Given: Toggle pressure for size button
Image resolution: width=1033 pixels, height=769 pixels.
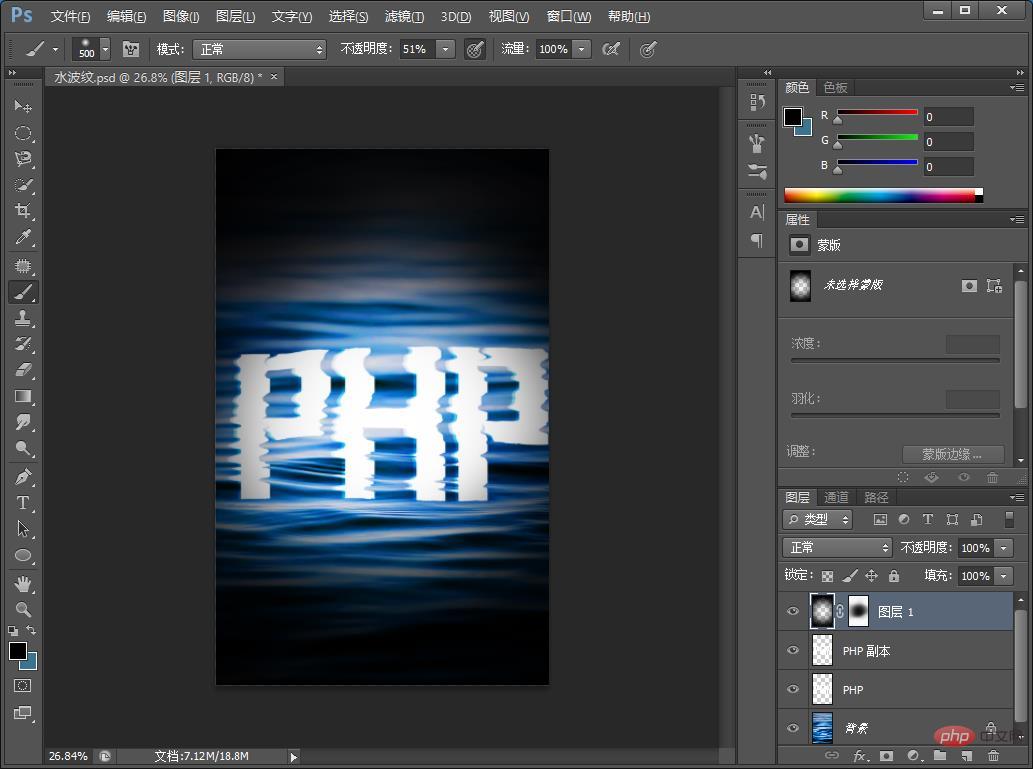Looking at the screenshot, I should pos(648,49).
